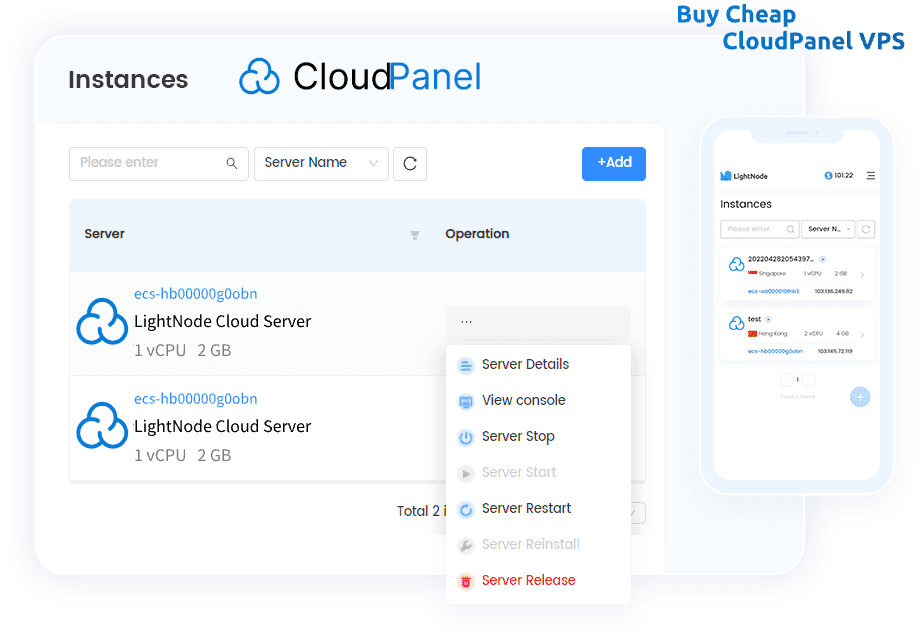Open the Server Name dropdown
Screen dimensions: 920x639
320,163
